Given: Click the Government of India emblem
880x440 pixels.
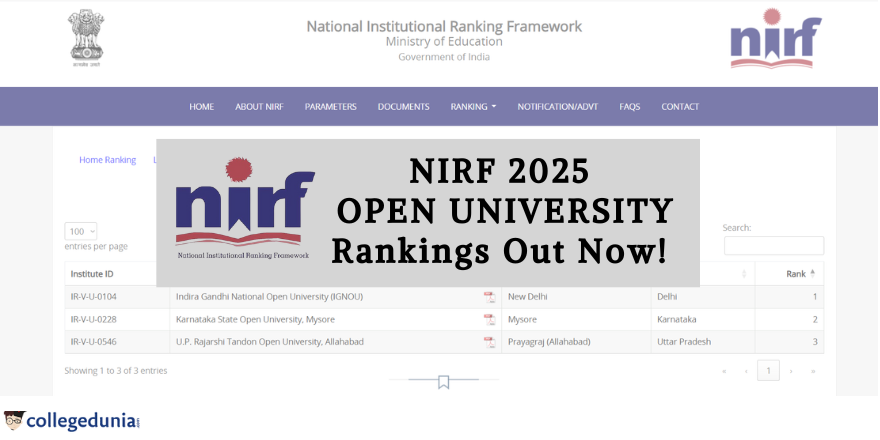Looking at the screenshot, I should [x=86, y=38].
